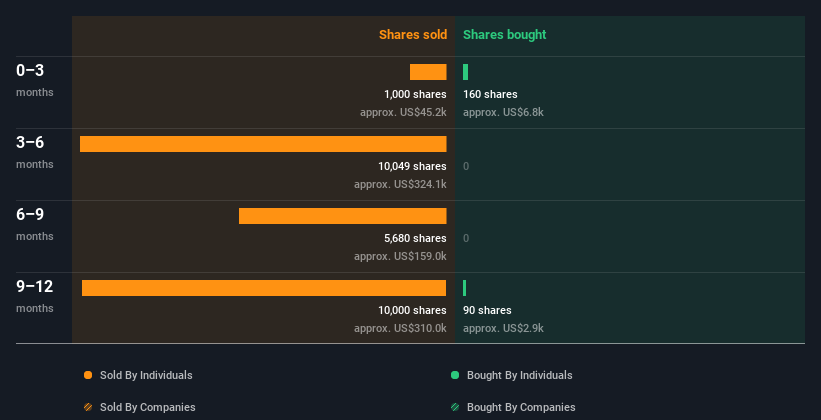Select the 3–6 months row label
Viewport: 821px width, 420px height.
35,152
